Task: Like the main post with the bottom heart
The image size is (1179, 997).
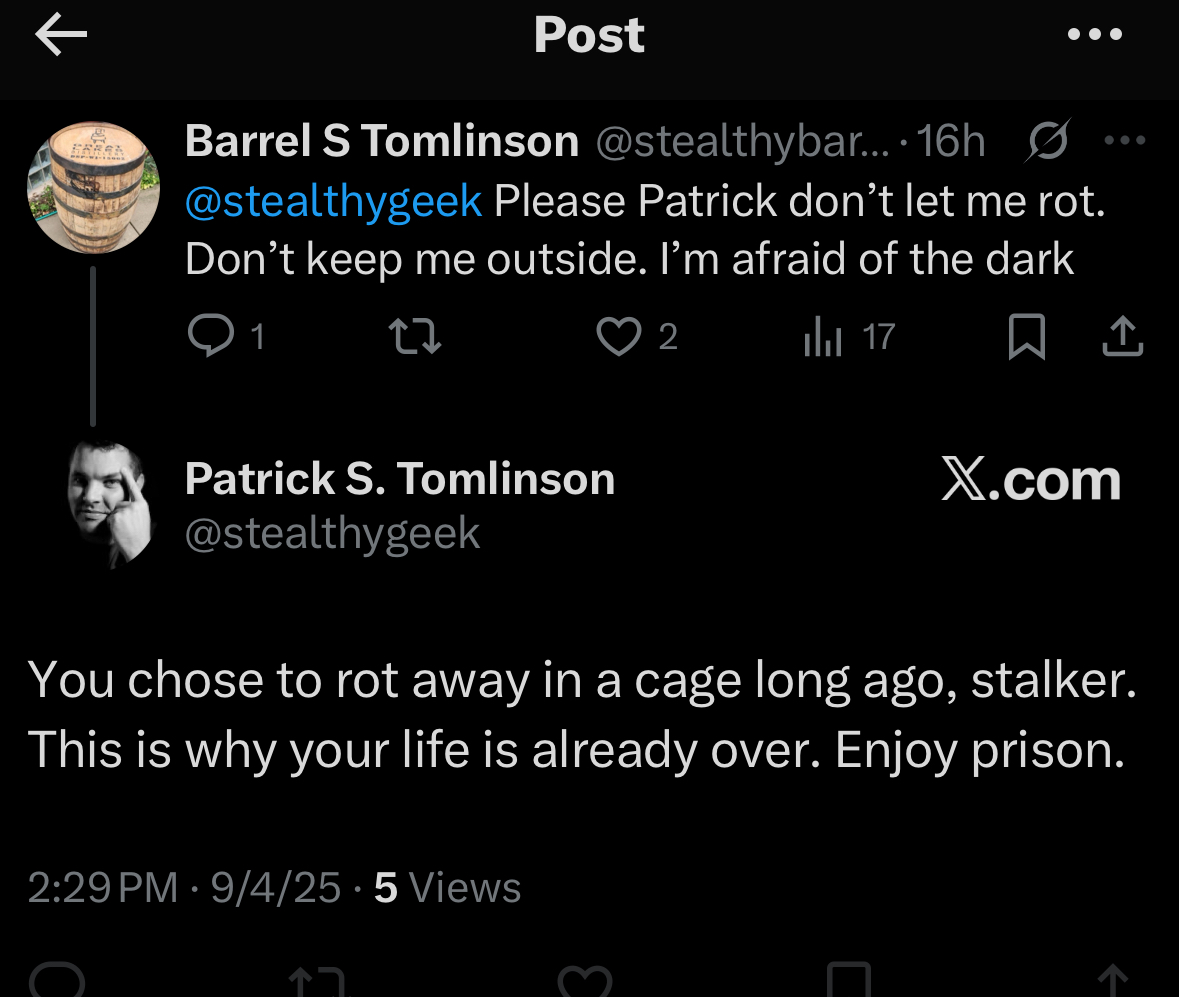Action: click(585, 980)
